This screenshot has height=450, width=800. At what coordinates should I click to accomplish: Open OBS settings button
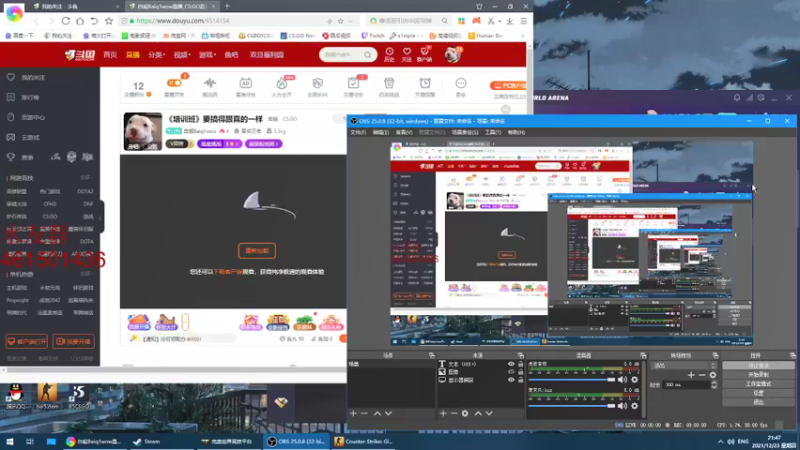[758, 393]
